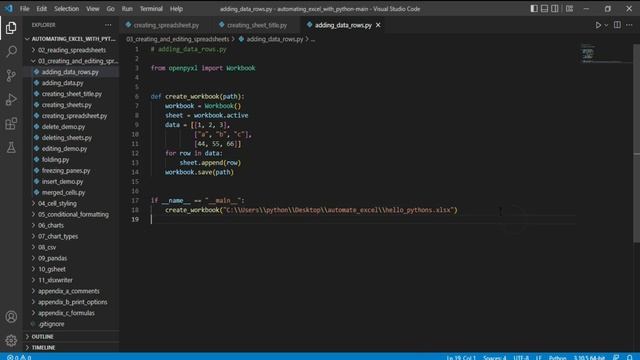Viewport: 640px width, 360px height.
Task: Change language mode via Python status entry
Action: click(x=557, y=357)
